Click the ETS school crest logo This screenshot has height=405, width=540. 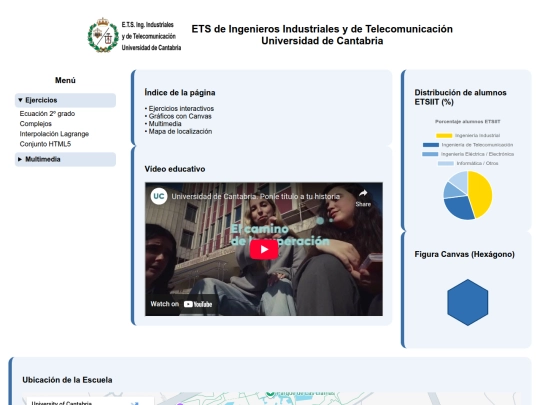pos(103,35)
